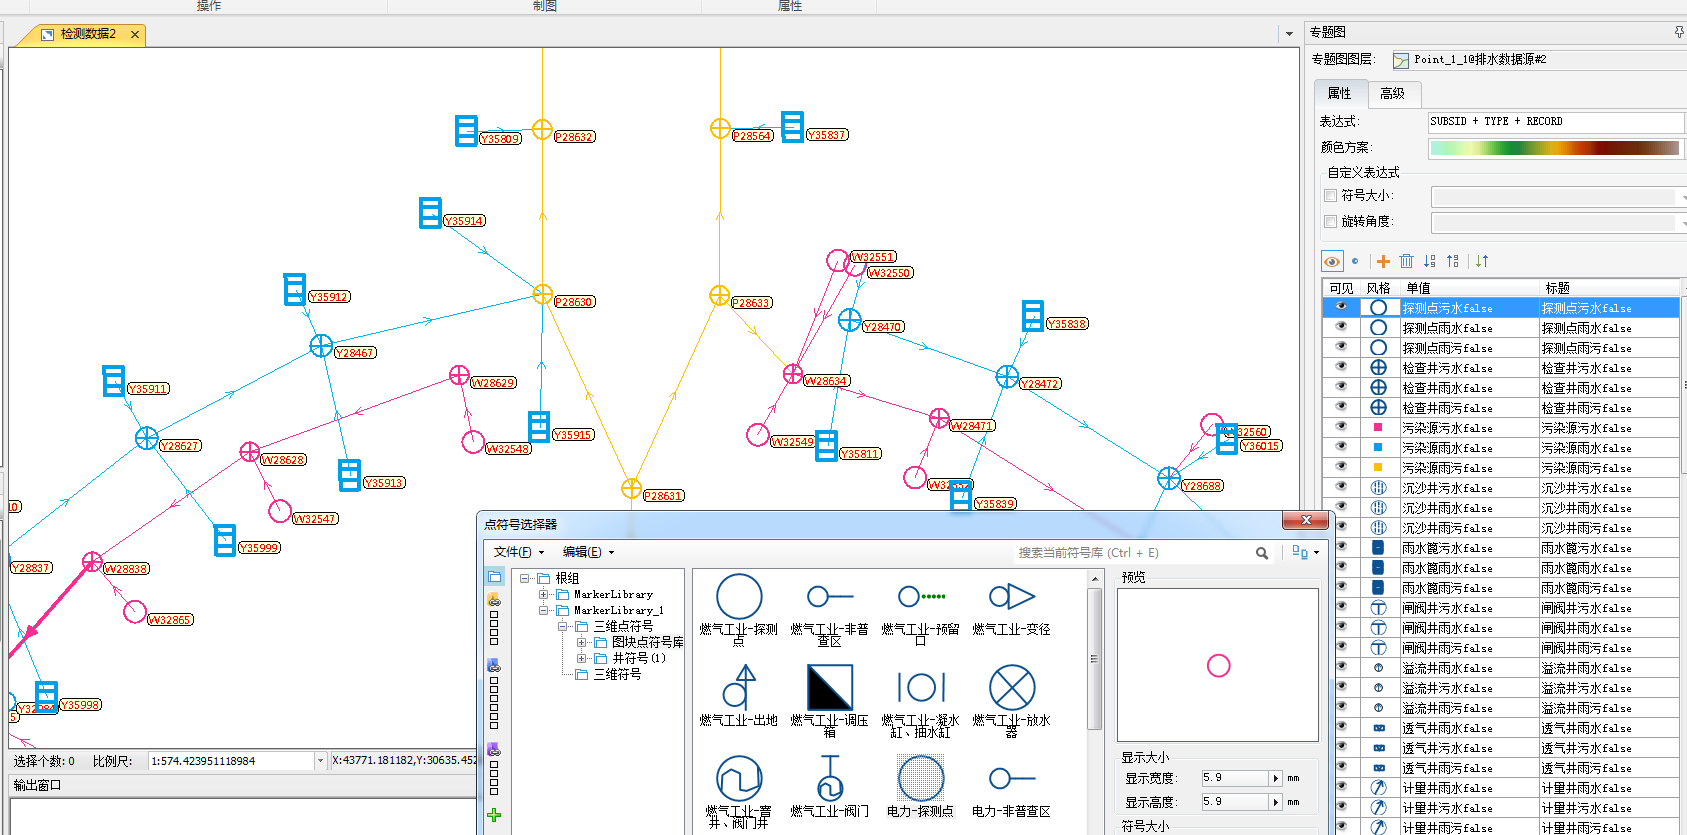Toggle visibility of 污染源污水false row
The height and width of the screenshot is (835, 1687).
pyautogui.click(x=1341, y=427)
